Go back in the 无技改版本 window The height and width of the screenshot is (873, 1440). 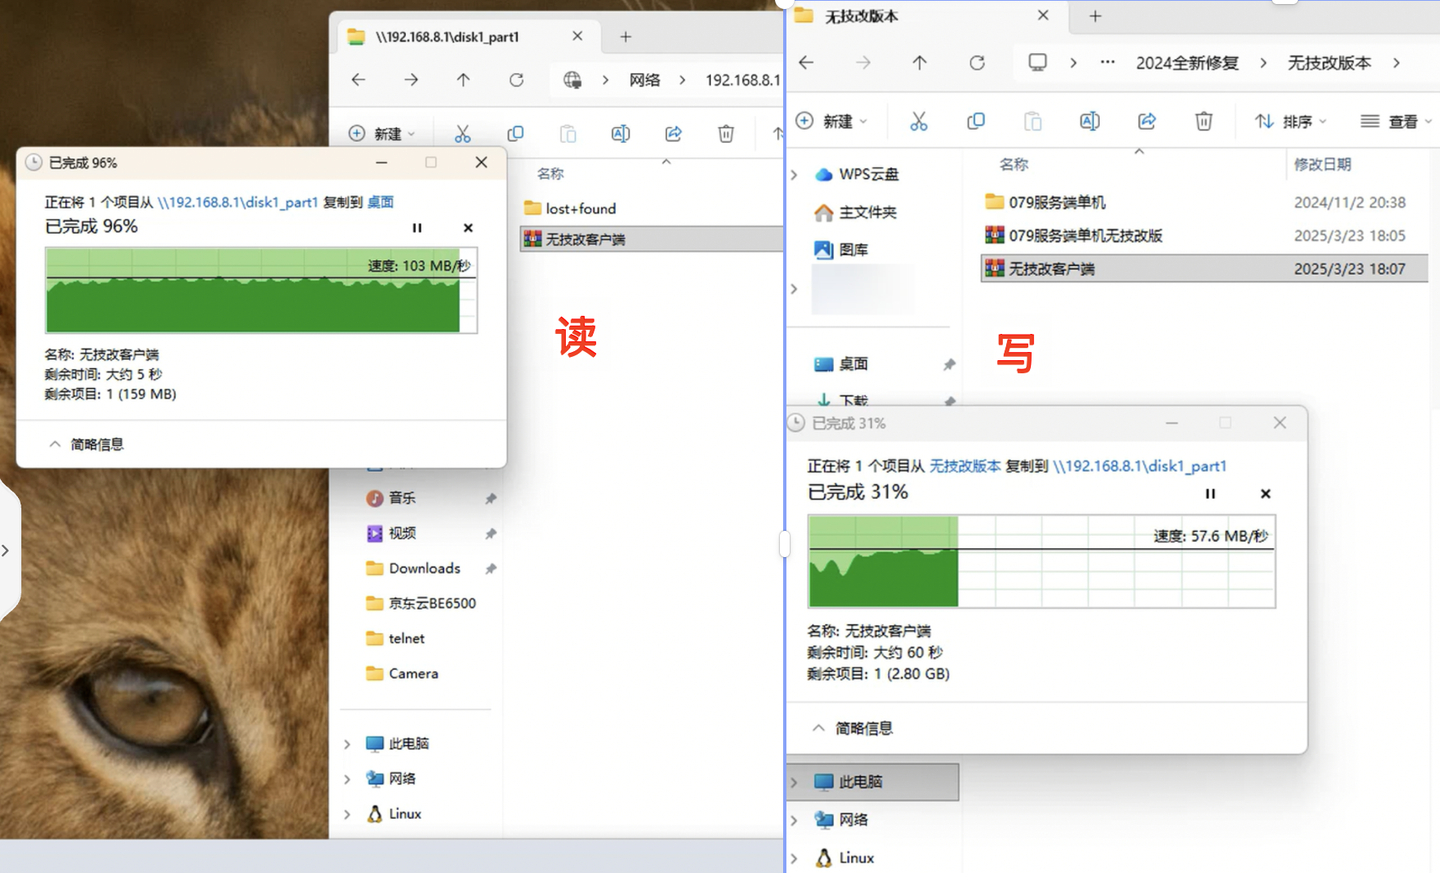[x=806, y=62]
